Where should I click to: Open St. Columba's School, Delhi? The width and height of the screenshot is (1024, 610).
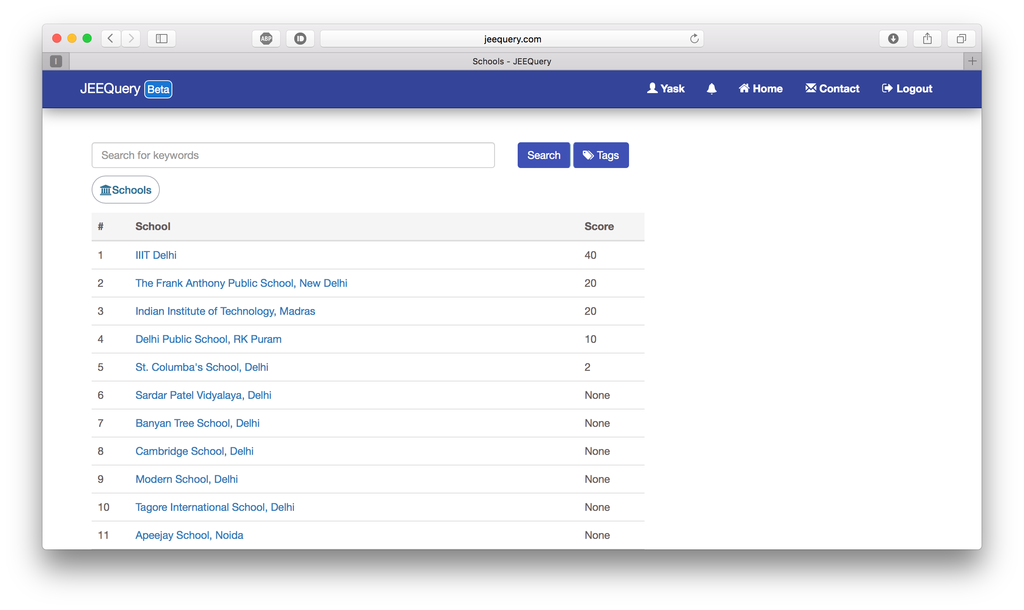[x=202, y=368]
